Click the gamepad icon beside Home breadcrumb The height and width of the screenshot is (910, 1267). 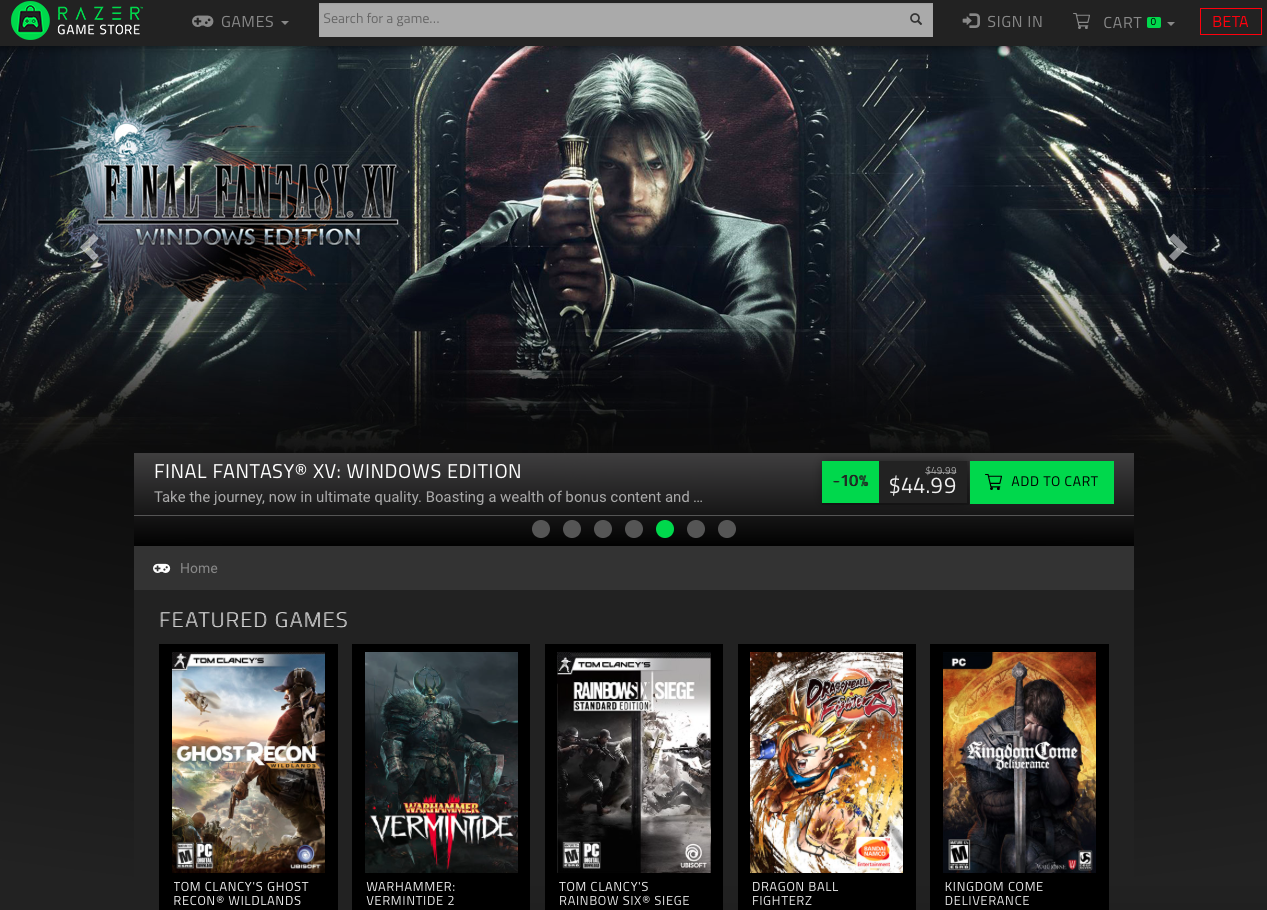click(x=161, y=568)
